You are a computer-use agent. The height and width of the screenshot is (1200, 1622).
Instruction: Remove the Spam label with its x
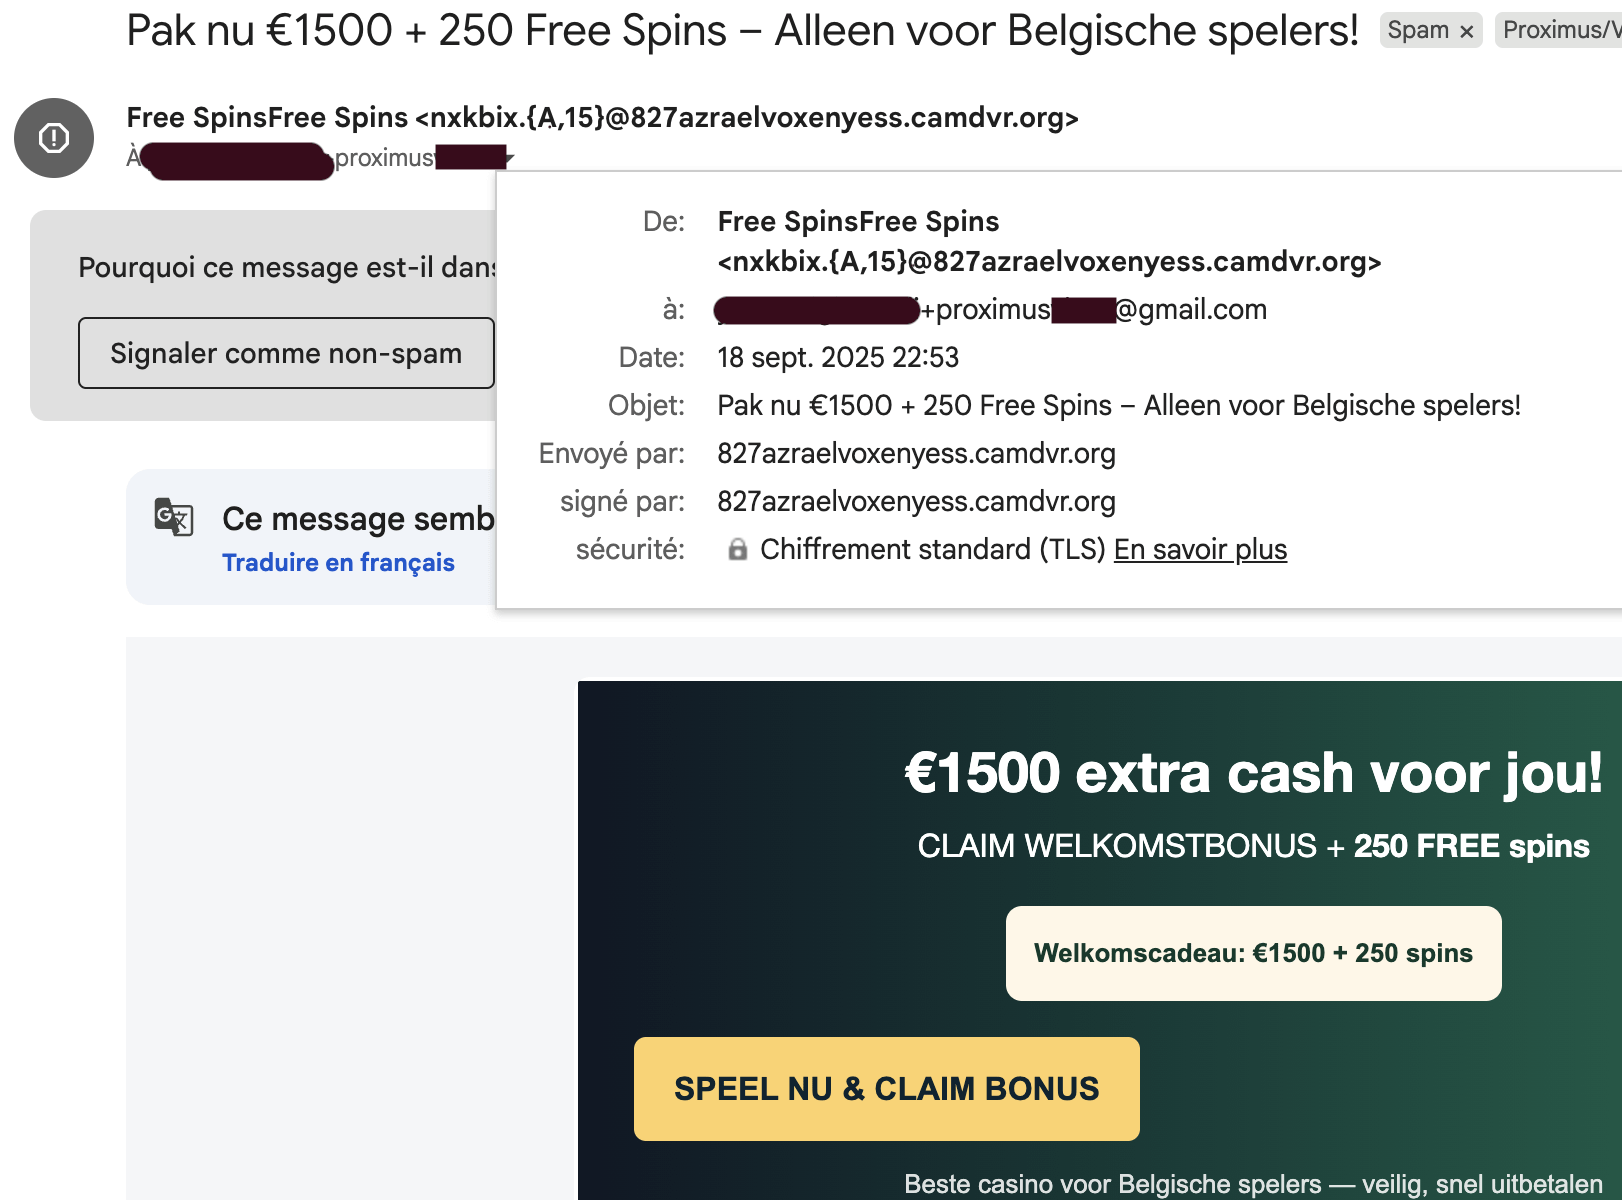point(1467,32)
